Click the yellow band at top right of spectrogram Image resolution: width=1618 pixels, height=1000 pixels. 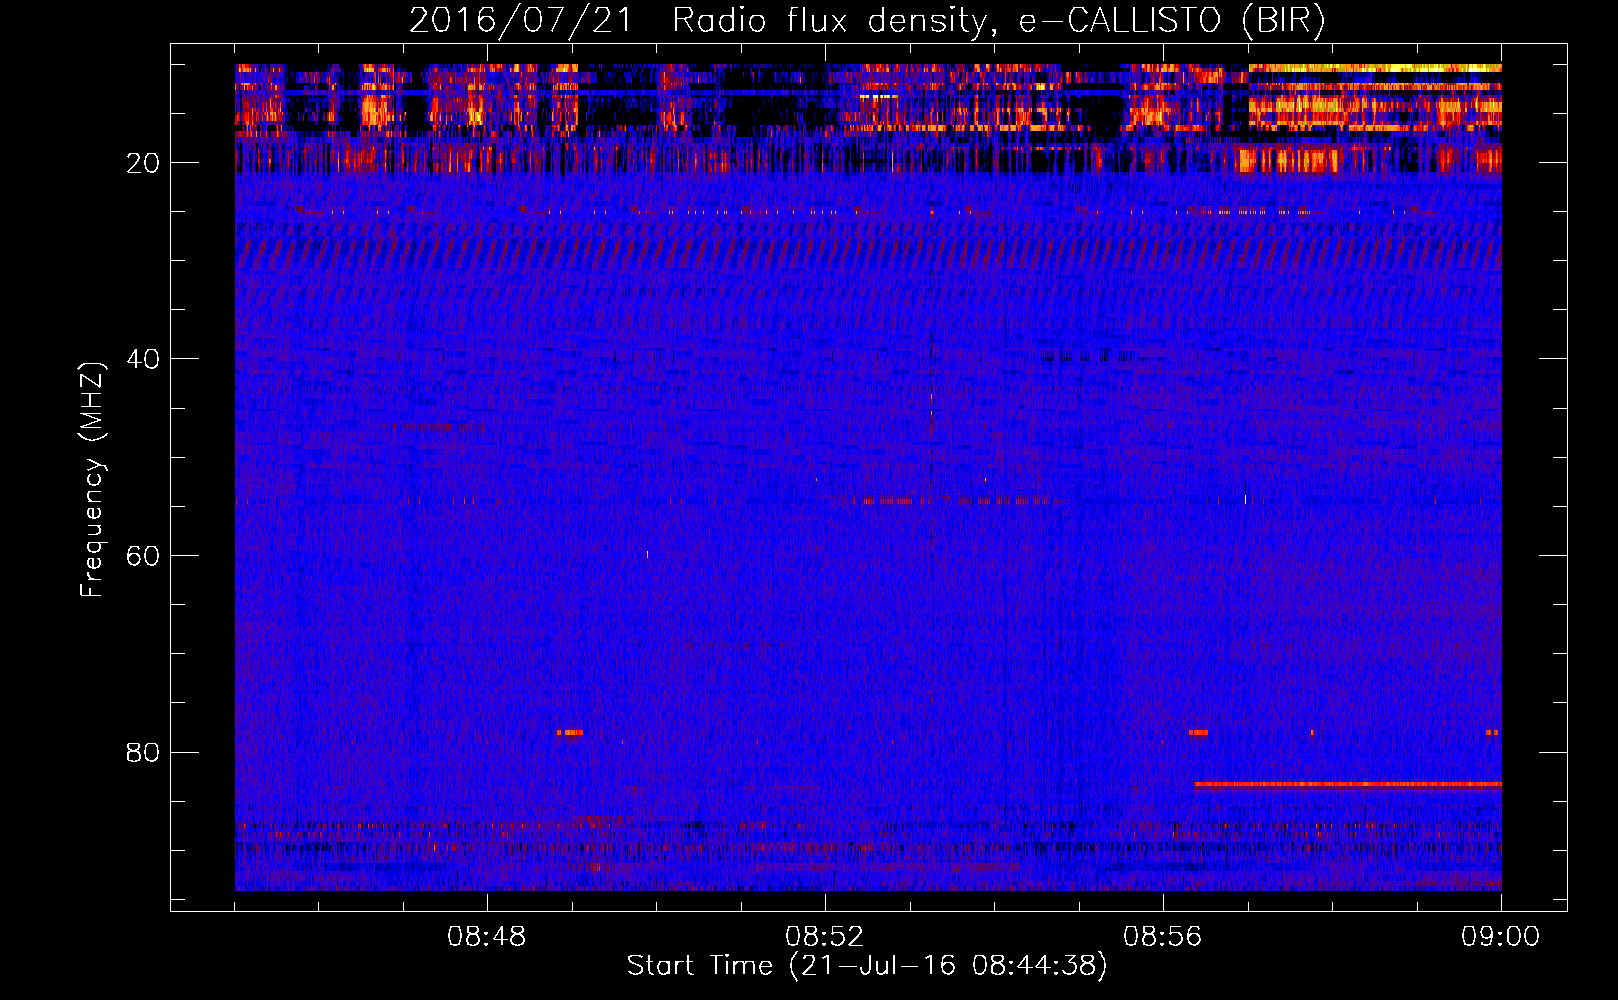coord(1375,68)
